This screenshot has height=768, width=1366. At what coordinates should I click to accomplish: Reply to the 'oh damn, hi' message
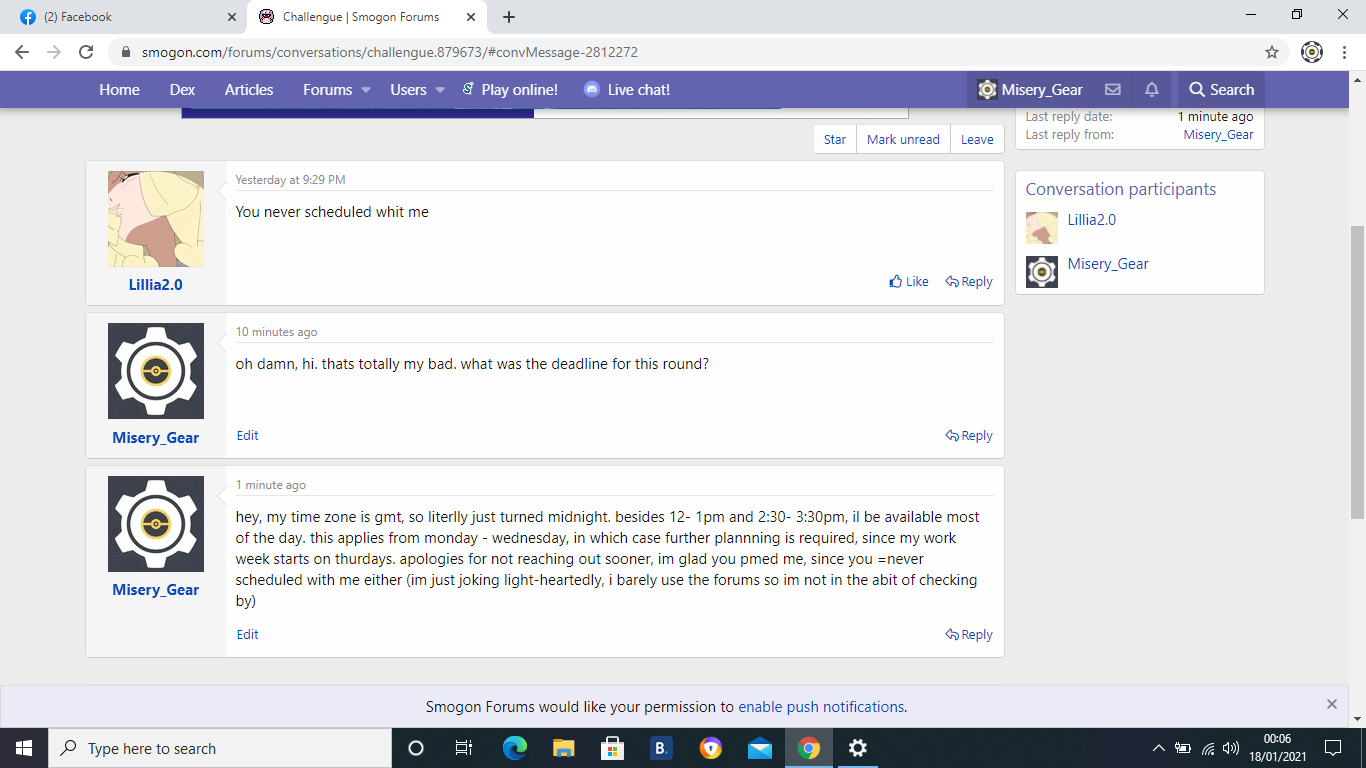(969, 436)
